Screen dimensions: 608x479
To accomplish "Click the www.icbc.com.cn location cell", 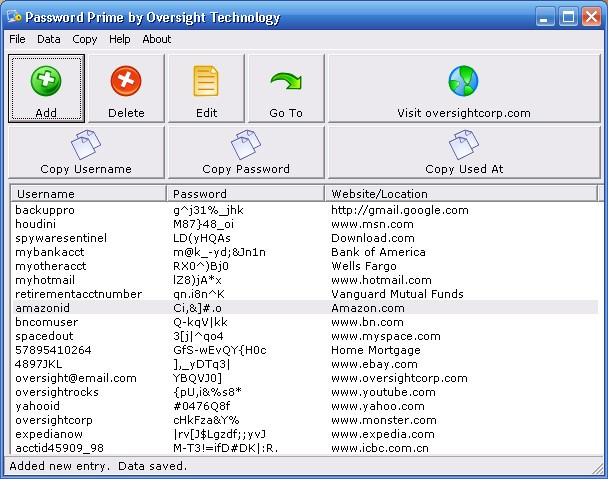I will tap(380, 448).
